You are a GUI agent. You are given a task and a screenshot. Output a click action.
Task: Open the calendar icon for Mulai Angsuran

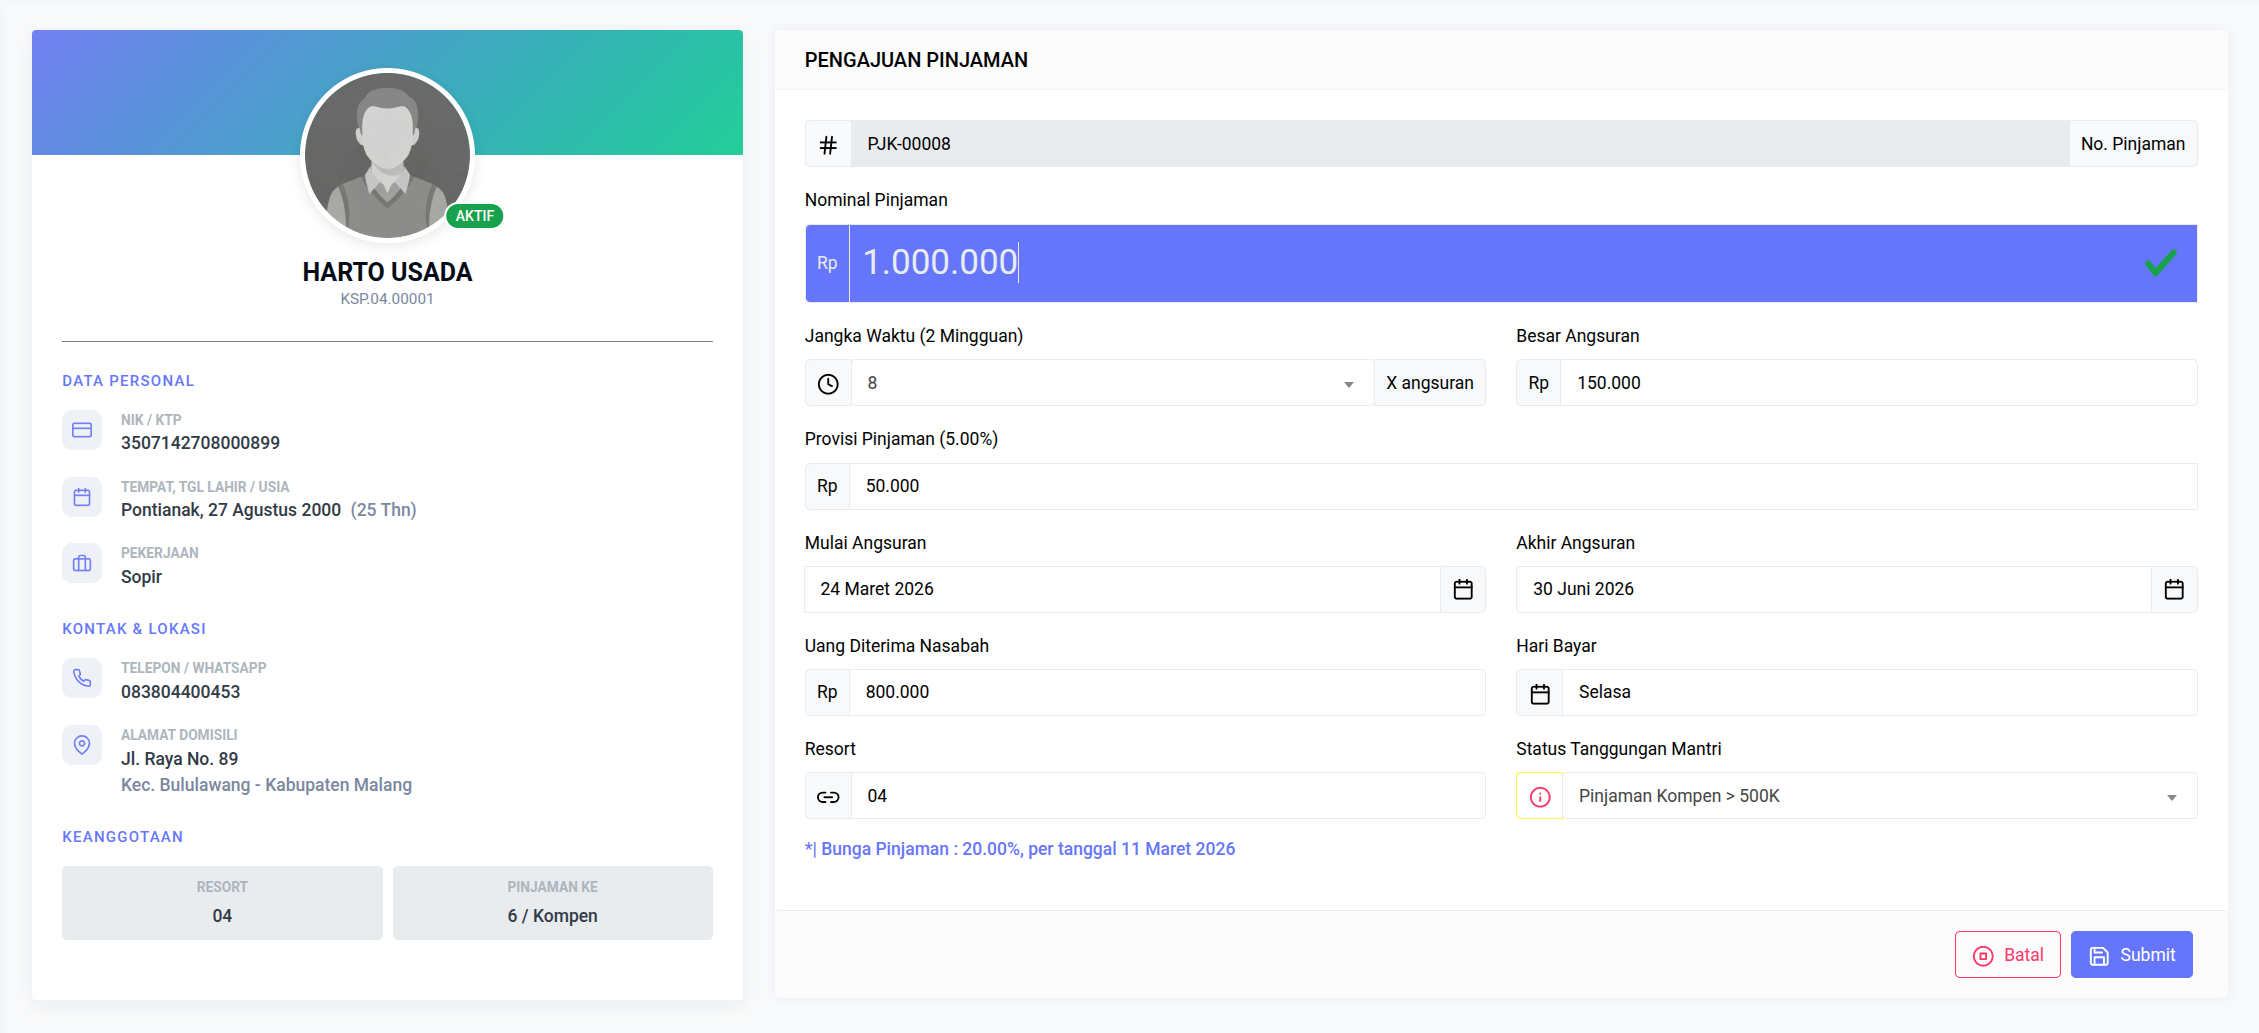1462,589
